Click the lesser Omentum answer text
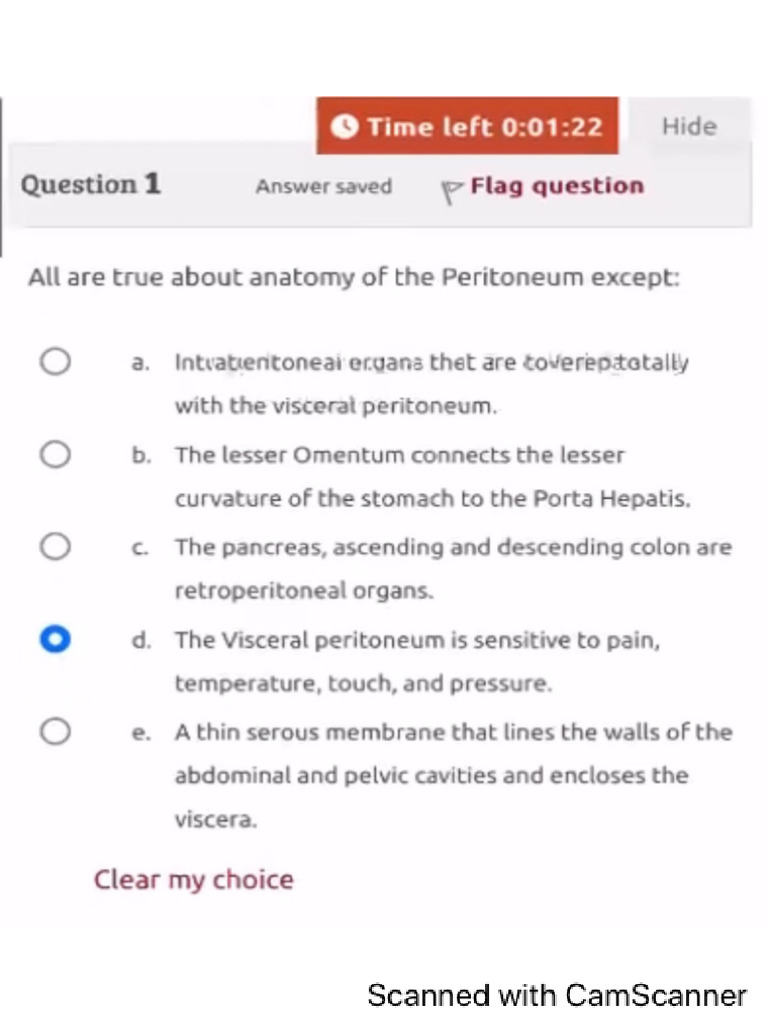This screenshot has width=768, height=1024. (x=432, y=477)
